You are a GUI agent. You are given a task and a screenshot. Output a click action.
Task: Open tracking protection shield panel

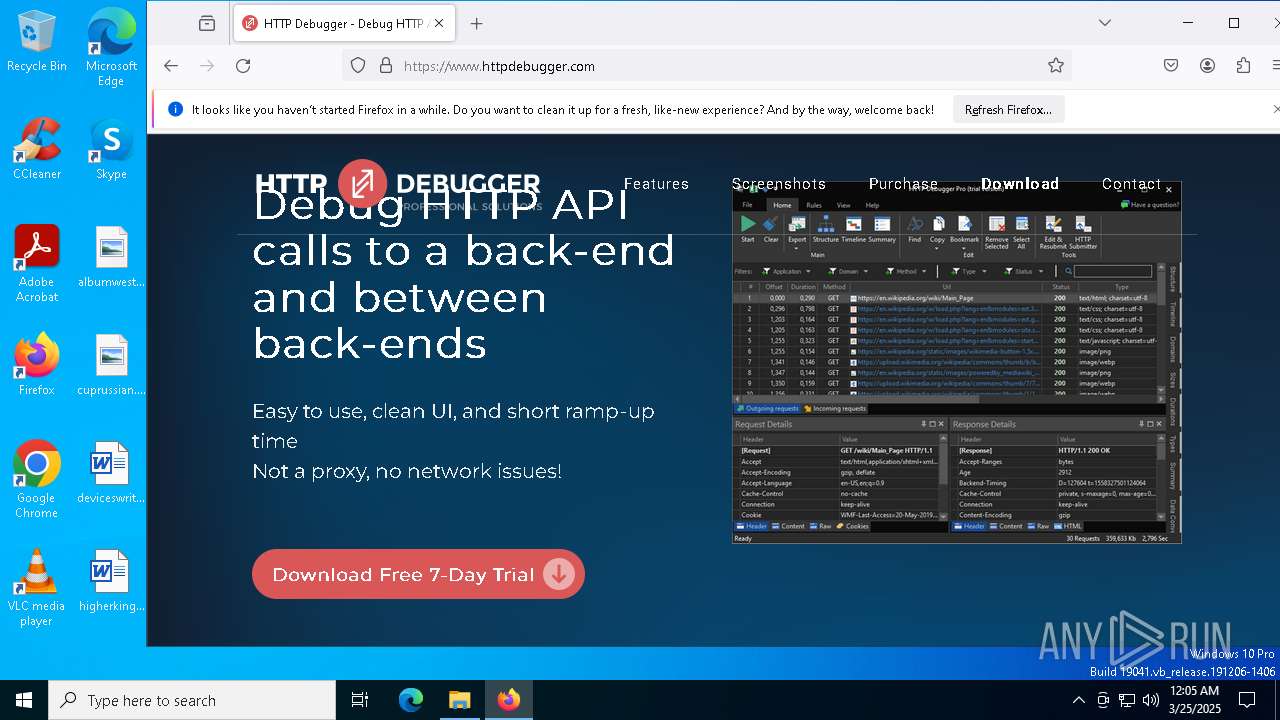coord(358,66)
